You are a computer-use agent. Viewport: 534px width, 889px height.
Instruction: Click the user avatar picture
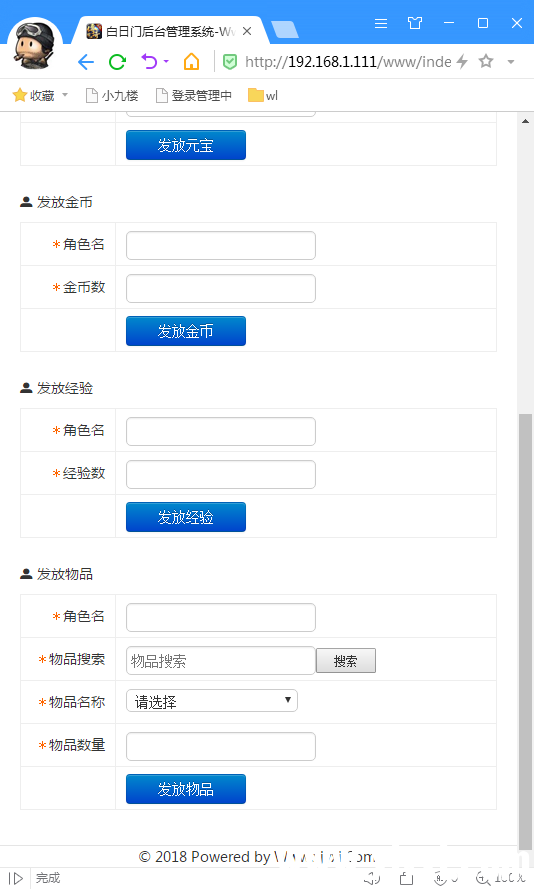point(35,45)
